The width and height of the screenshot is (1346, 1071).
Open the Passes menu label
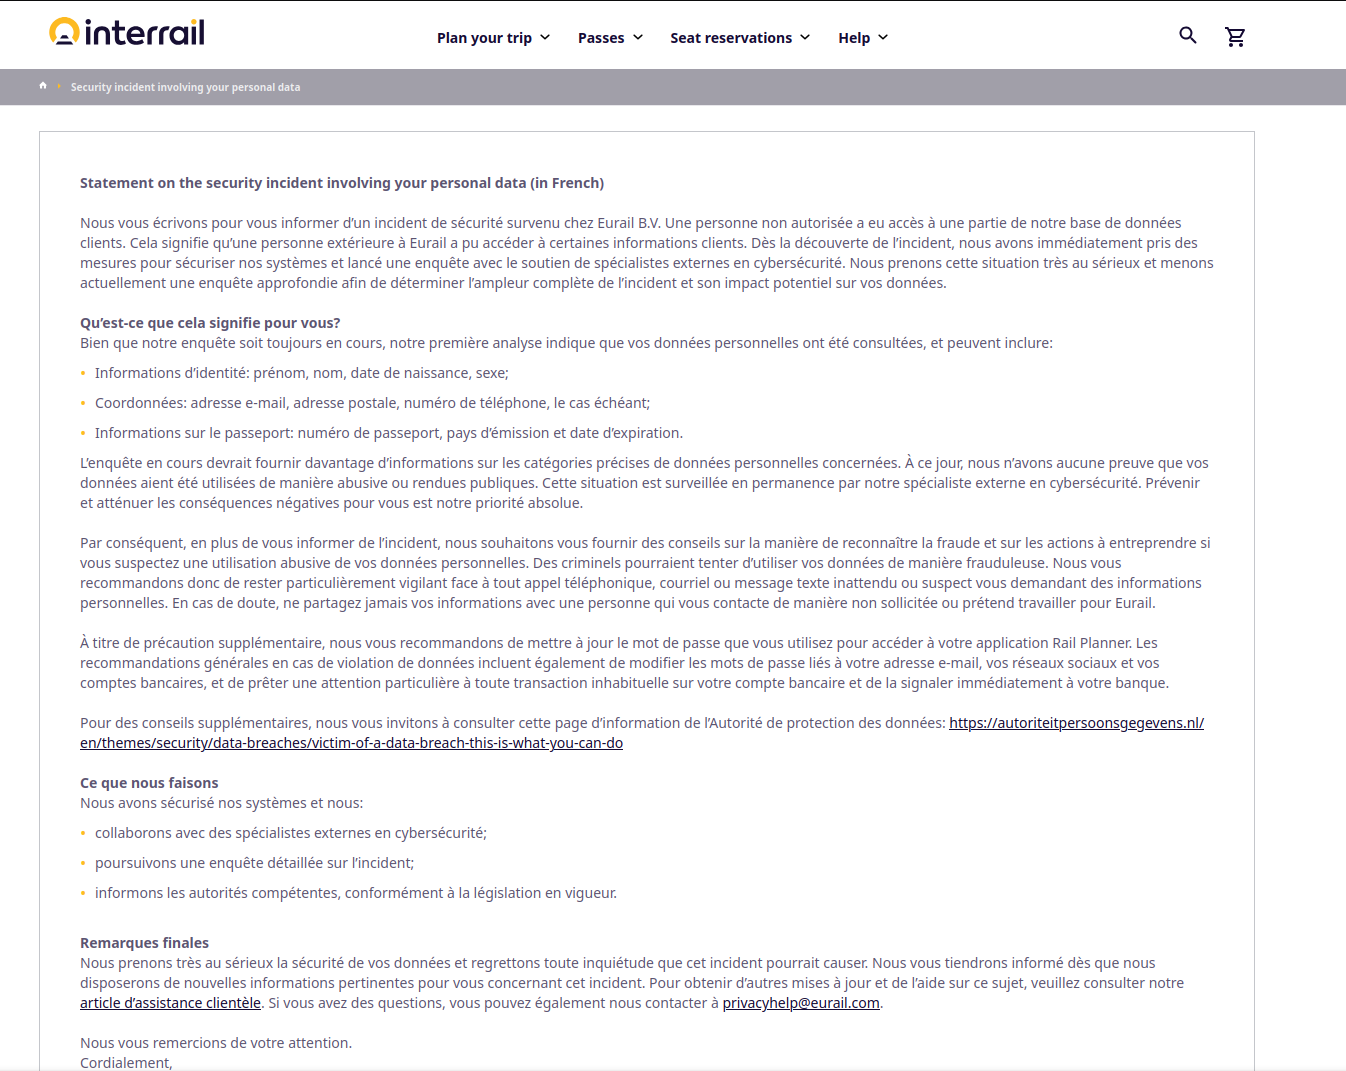point(600,38)
